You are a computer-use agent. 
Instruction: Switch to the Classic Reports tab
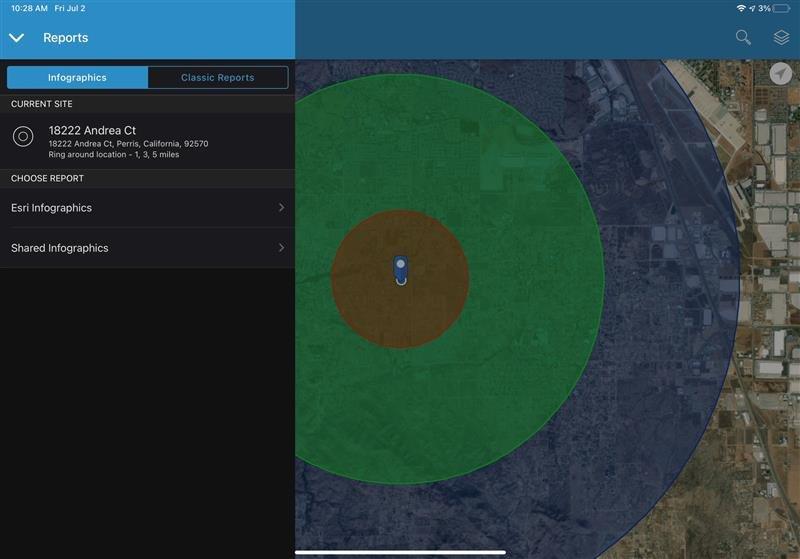coord(218,78)
